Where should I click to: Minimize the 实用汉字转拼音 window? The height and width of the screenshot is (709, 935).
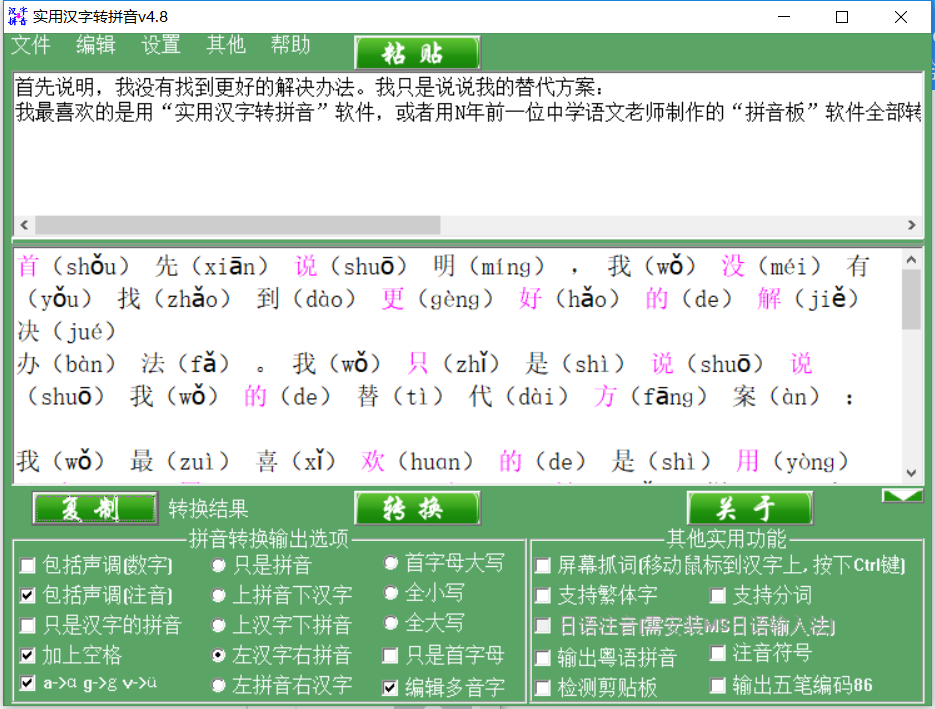coord(784,17)
